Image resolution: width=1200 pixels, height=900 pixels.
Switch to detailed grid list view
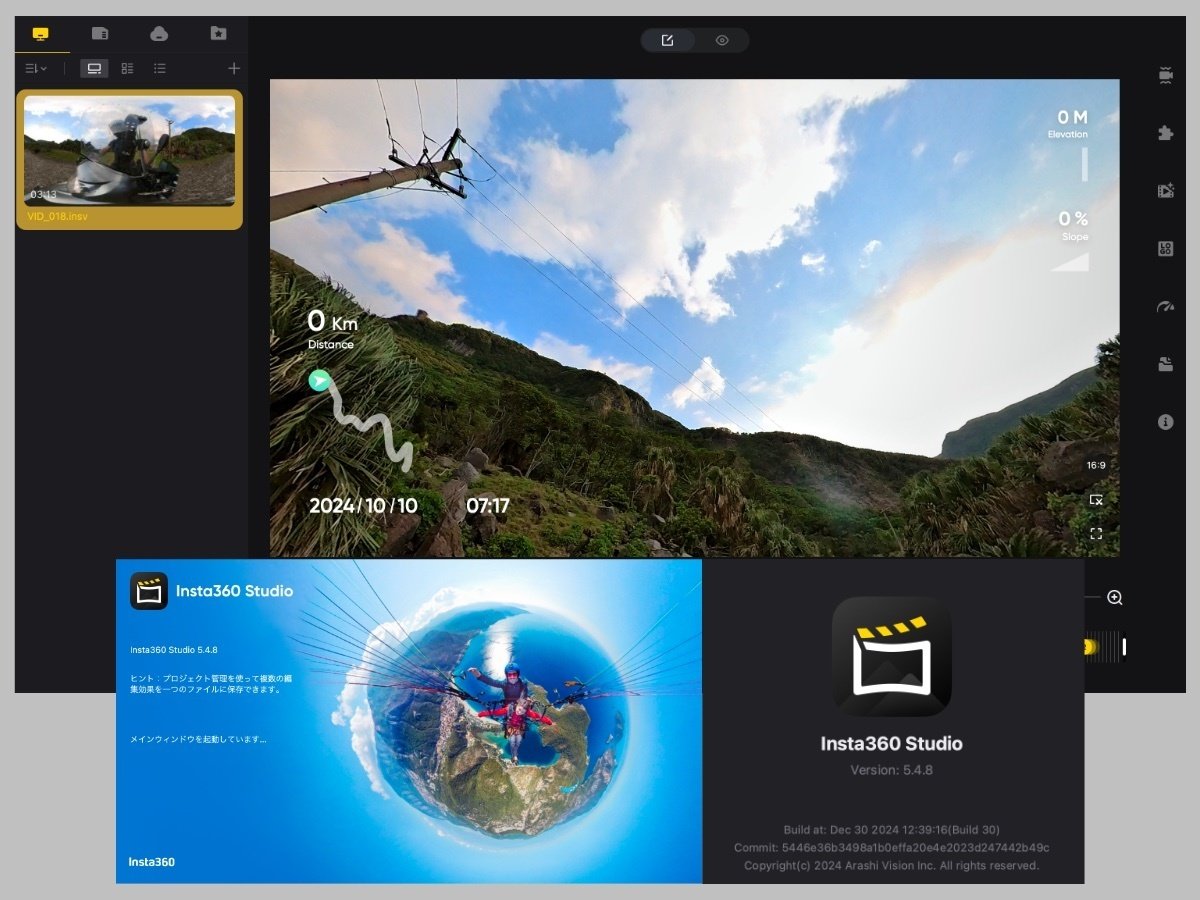(x=127, y=69)
